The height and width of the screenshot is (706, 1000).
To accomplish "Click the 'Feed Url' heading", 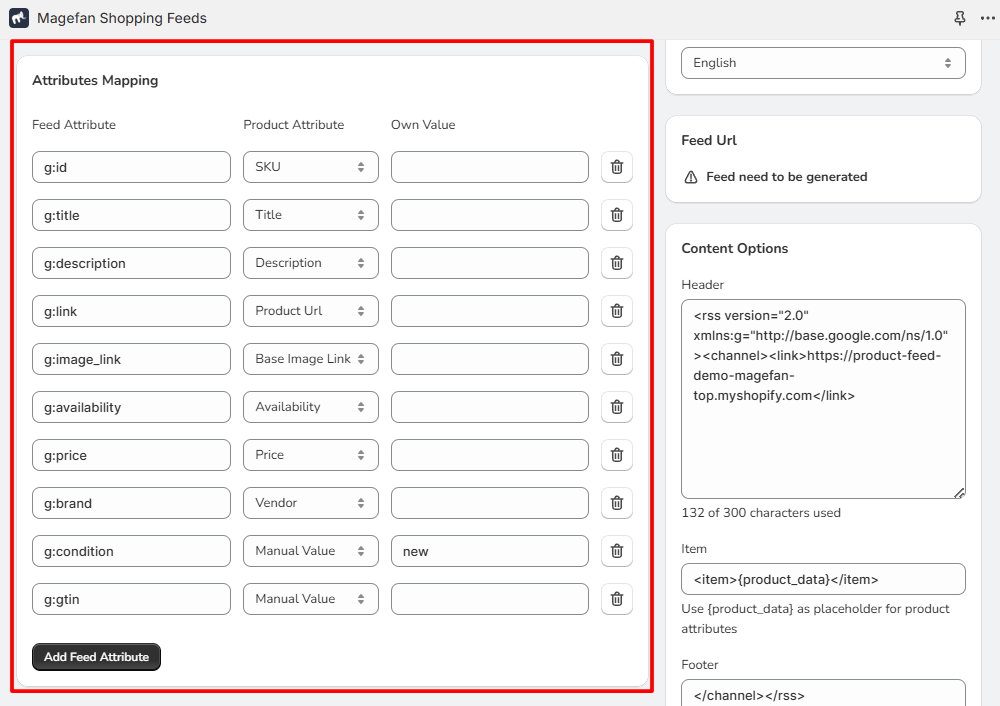I will click(x=709, y=140).
